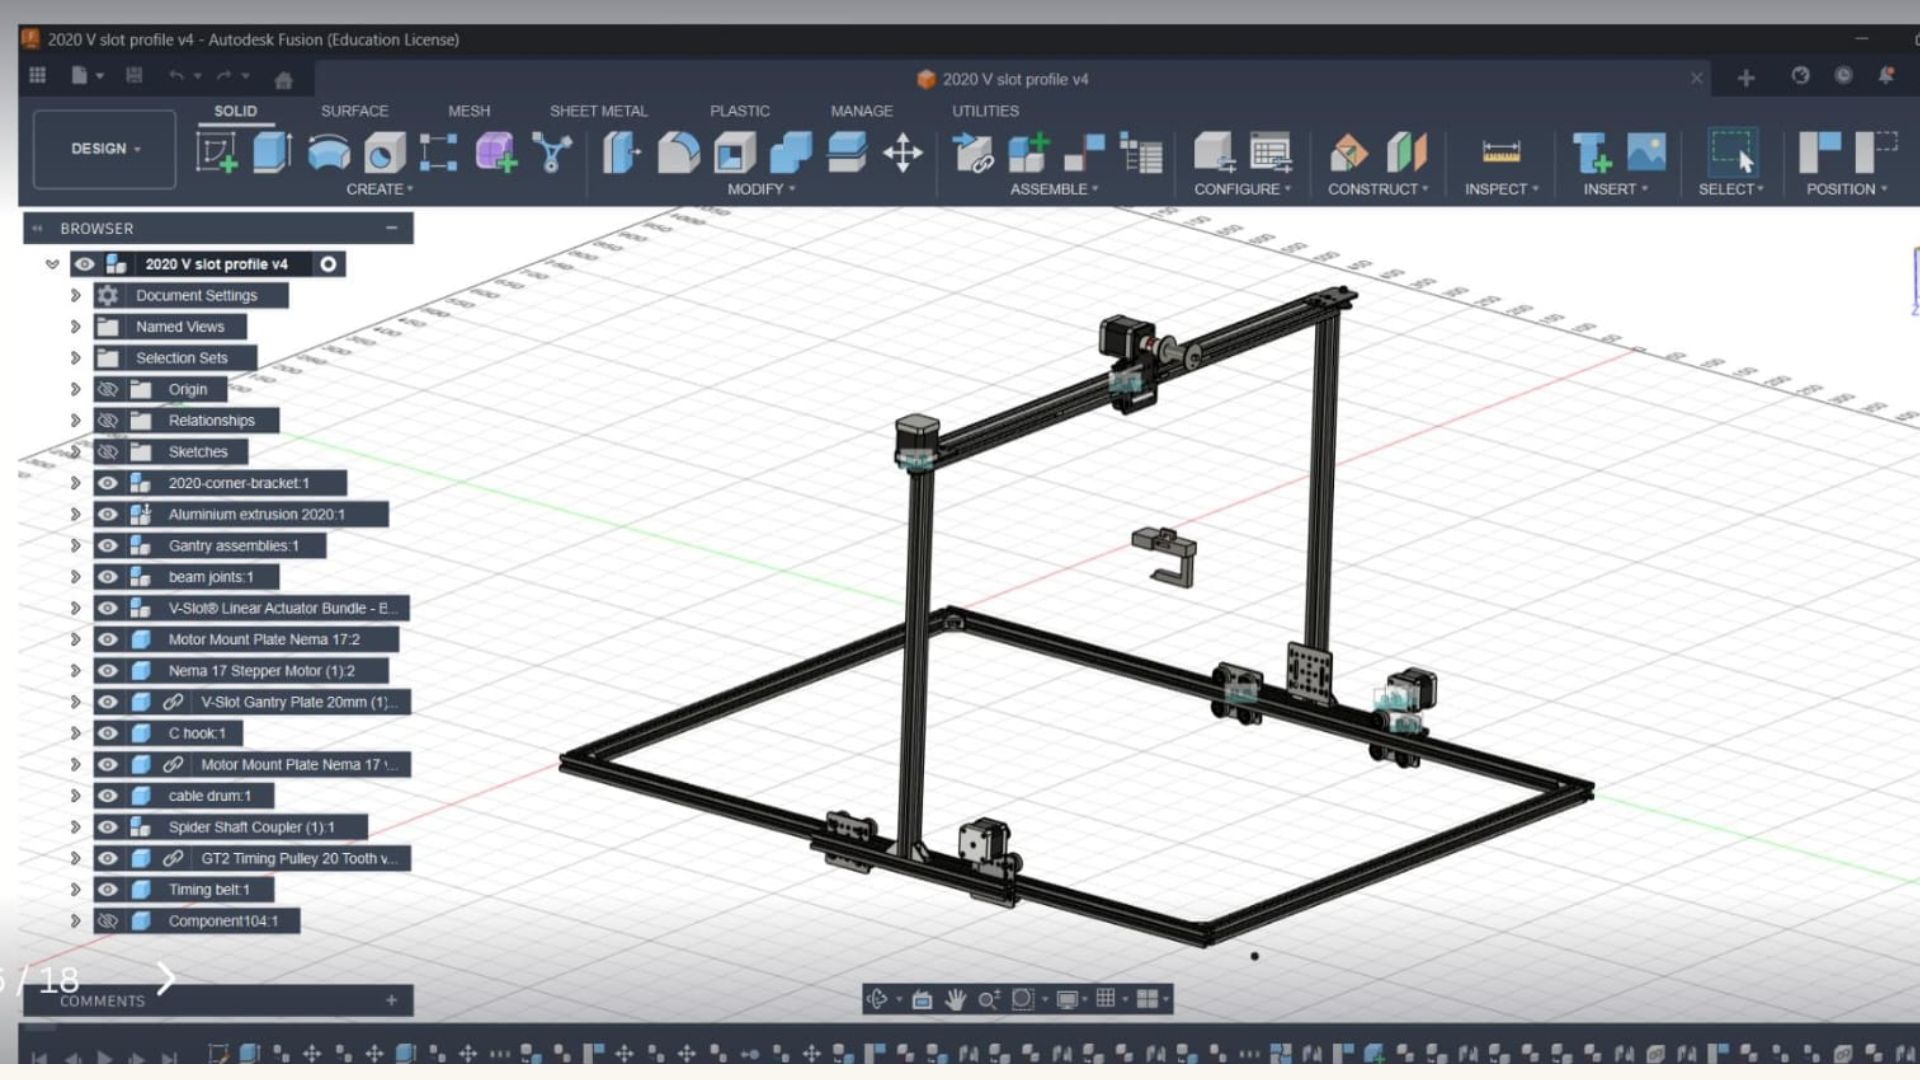Click the Joint tool icon
Viewport: 1920px width, 1080px height.
click(x=1084, y=152)
